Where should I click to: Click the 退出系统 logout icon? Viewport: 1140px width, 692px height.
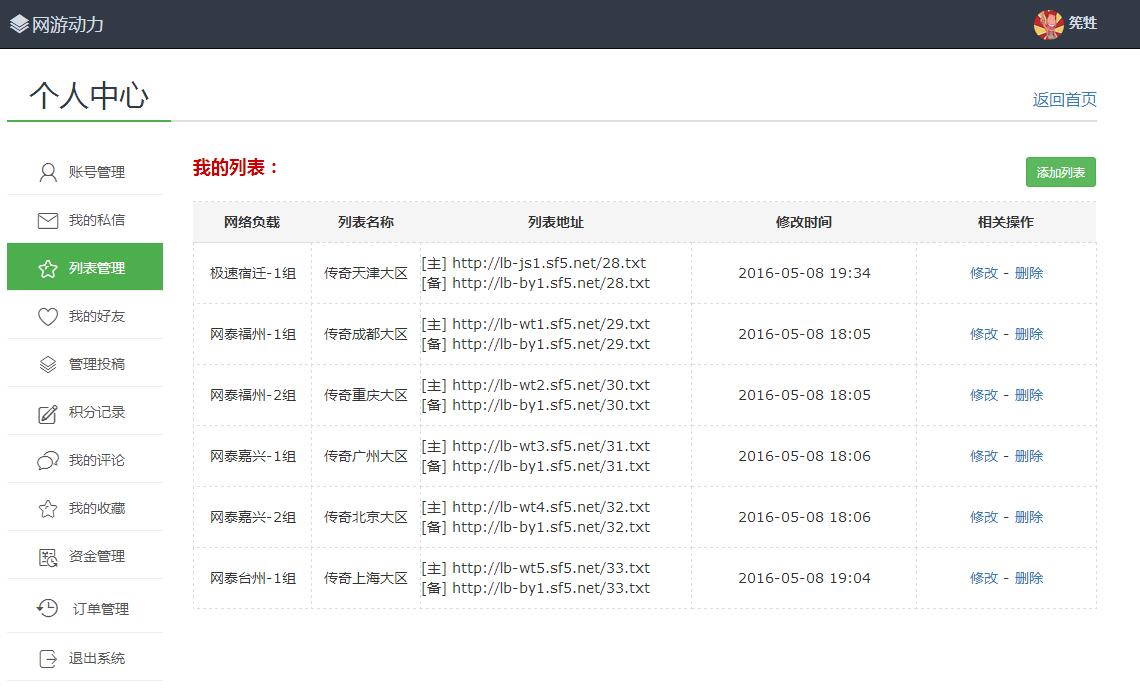coord(48,659)
